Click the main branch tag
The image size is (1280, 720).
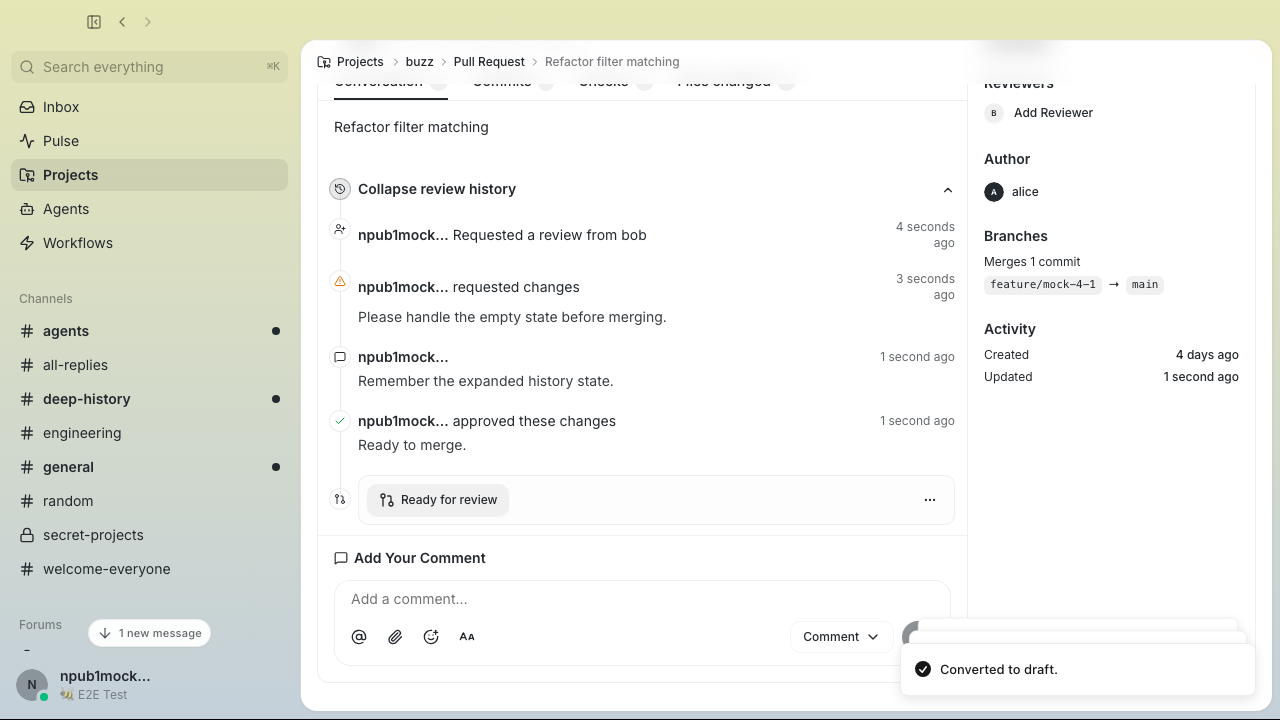click(x=1145, y=285)
